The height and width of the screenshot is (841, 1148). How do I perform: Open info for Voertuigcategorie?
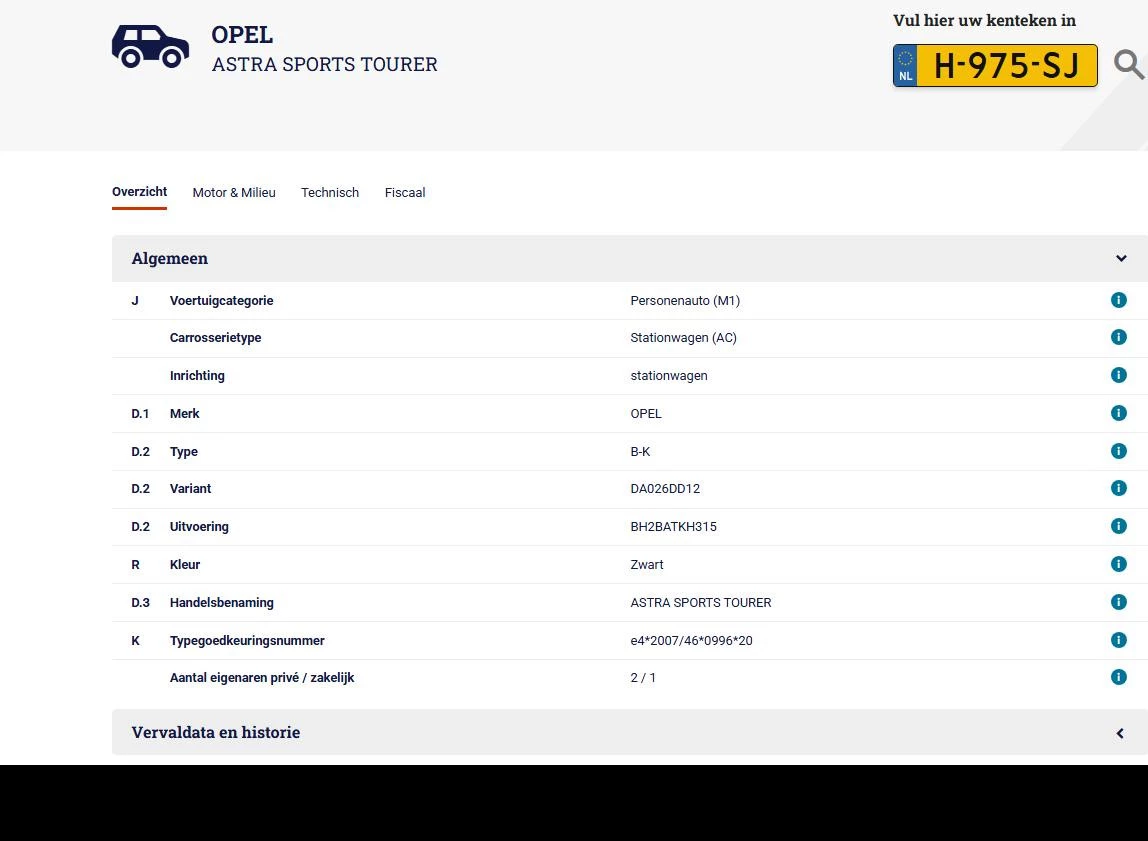coord(1119,300)
